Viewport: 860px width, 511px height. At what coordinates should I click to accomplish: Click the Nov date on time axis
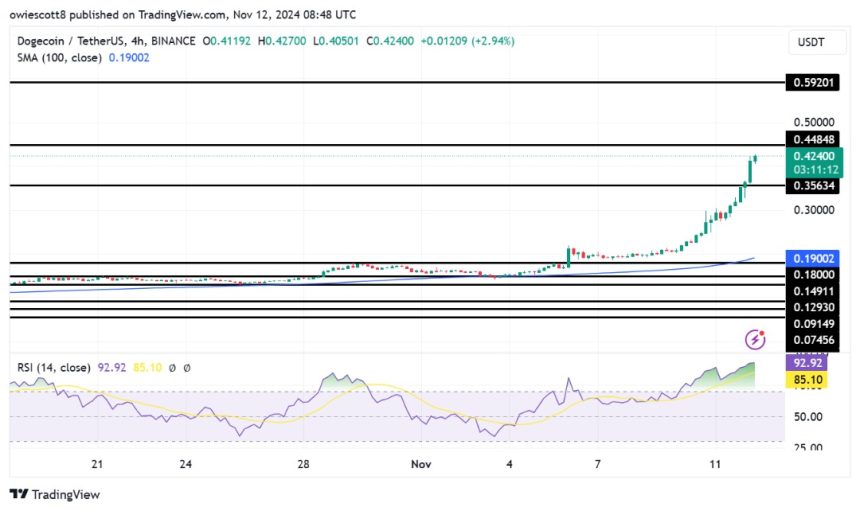pos(421,465)
